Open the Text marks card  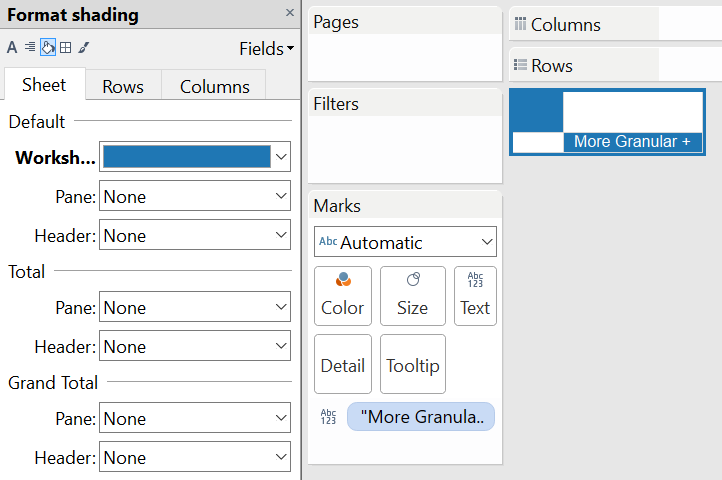pyautogui.click(x=475, y=296)
